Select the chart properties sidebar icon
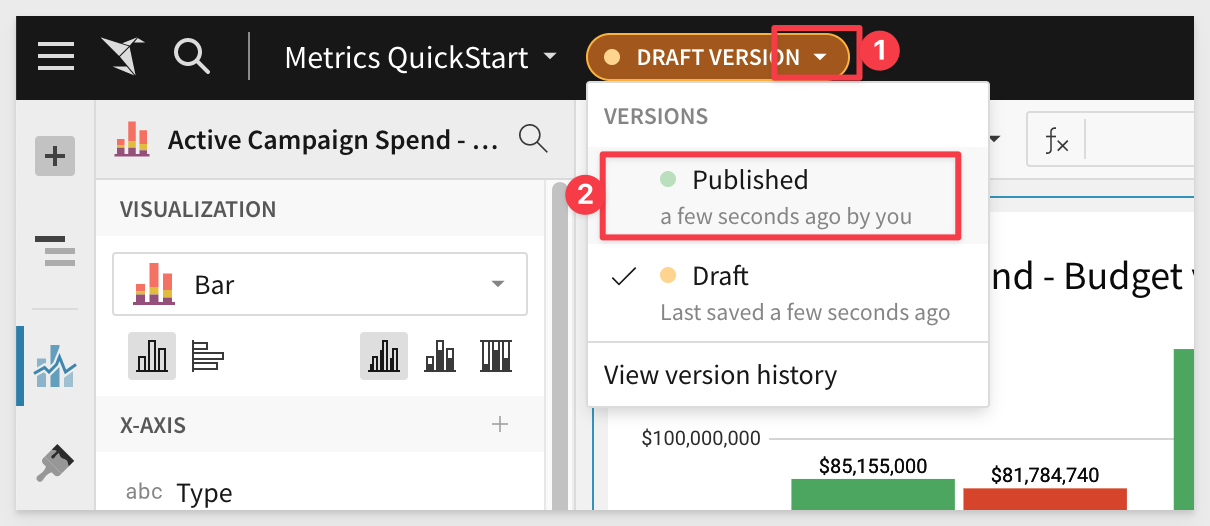The height and width of the screenshot is (526, 1210). 55,366
